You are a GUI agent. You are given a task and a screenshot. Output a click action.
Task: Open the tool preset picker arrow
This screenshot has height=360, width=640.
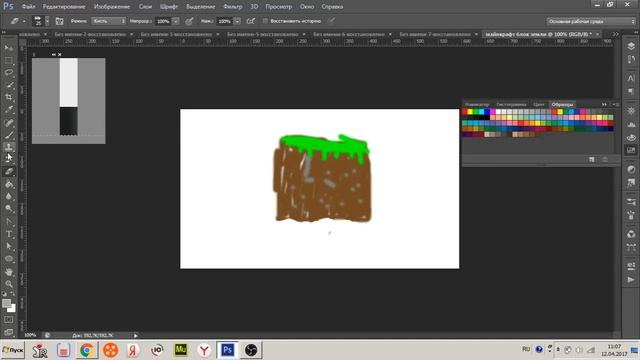pos(24,21)
